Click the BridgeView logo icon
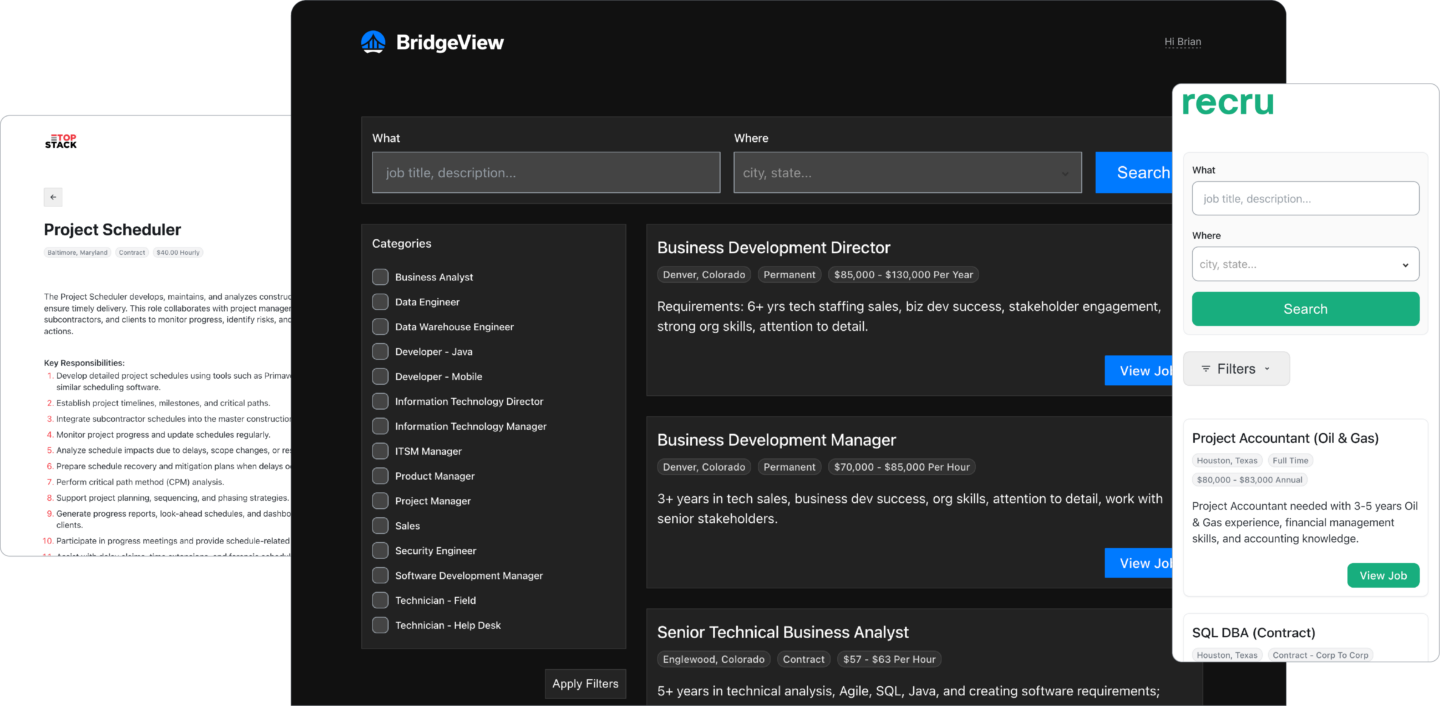1440x706 pixels. pyautogui.click(x=373, y=42)
